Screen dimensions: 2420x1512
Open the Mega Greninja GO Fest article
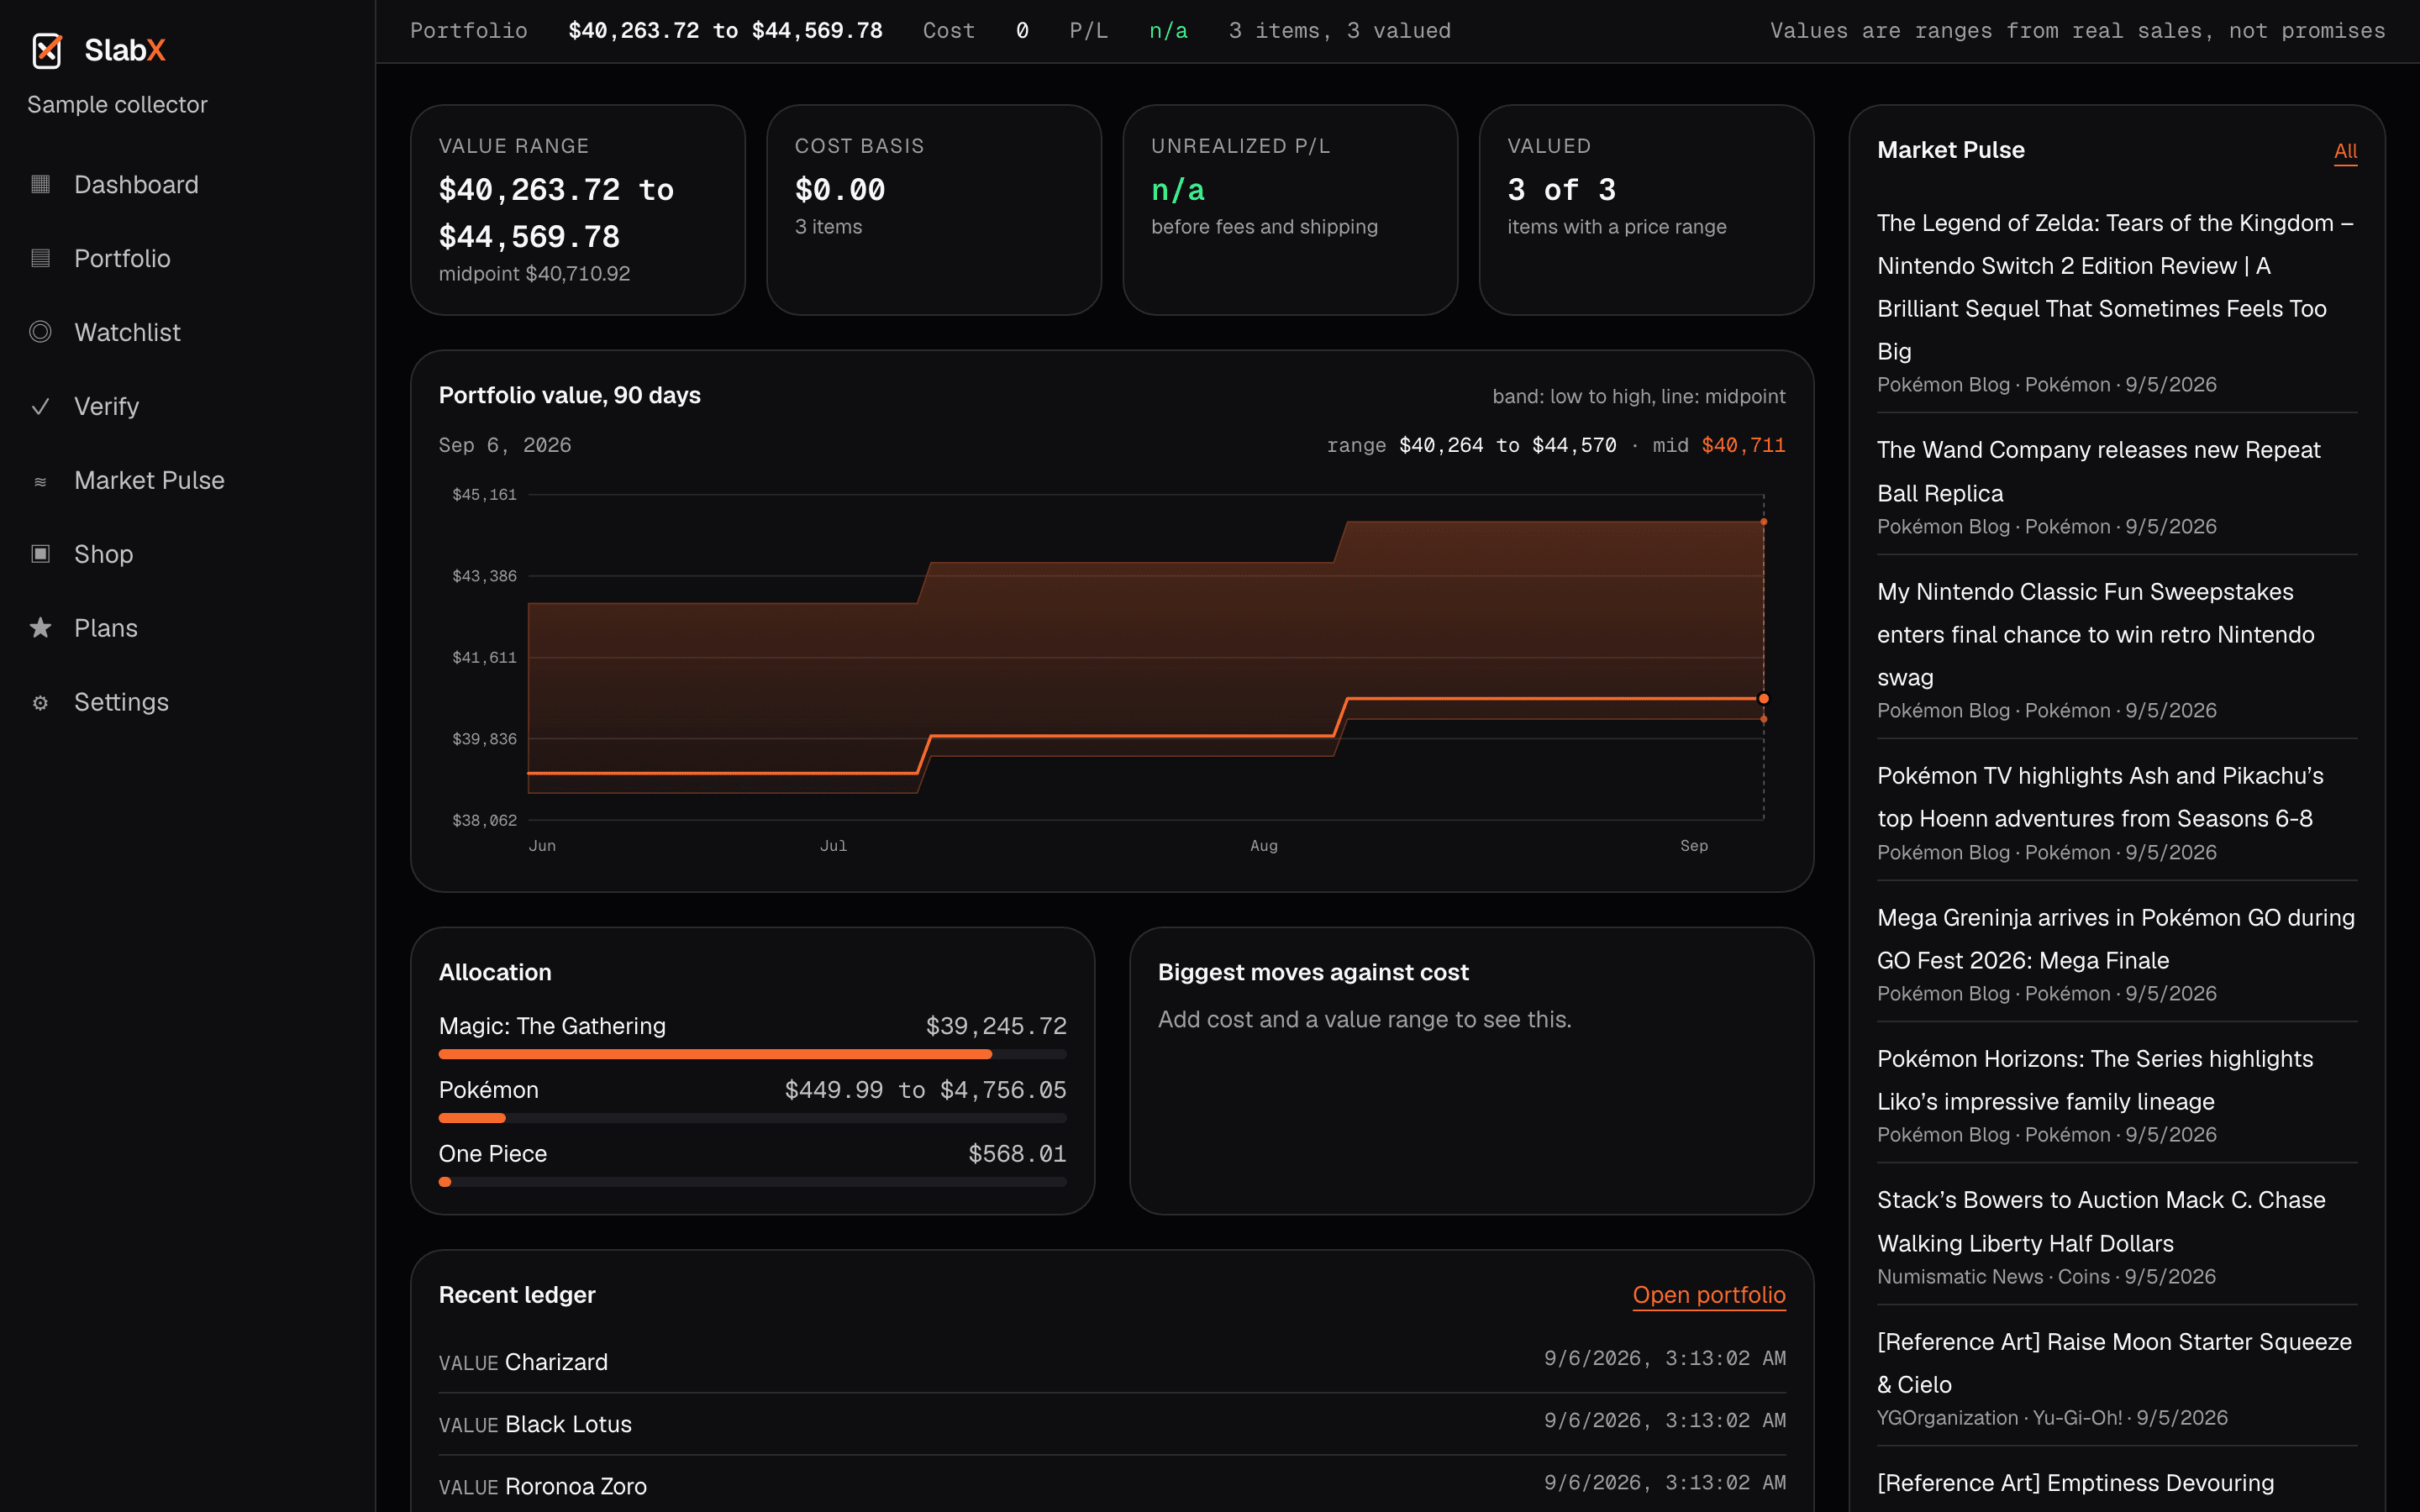(2116, 939)
